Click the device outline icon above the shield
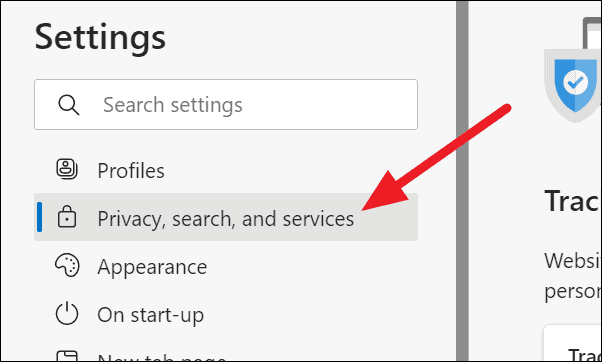This screenshot has width=602, height=362. [592, 33]
